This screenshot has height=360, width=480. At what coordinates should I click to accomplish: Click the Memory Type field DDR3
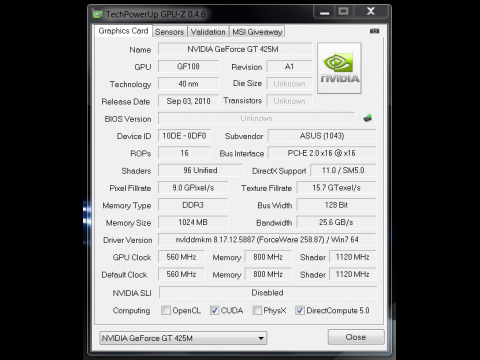(193, 205)
